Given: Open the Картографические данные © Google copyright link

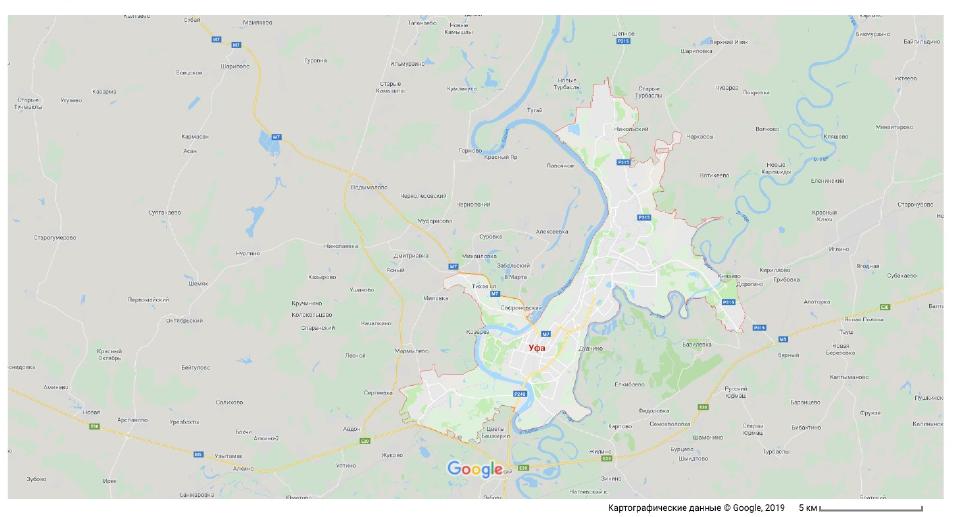Looking at the screenshot, I should point(696,508).
